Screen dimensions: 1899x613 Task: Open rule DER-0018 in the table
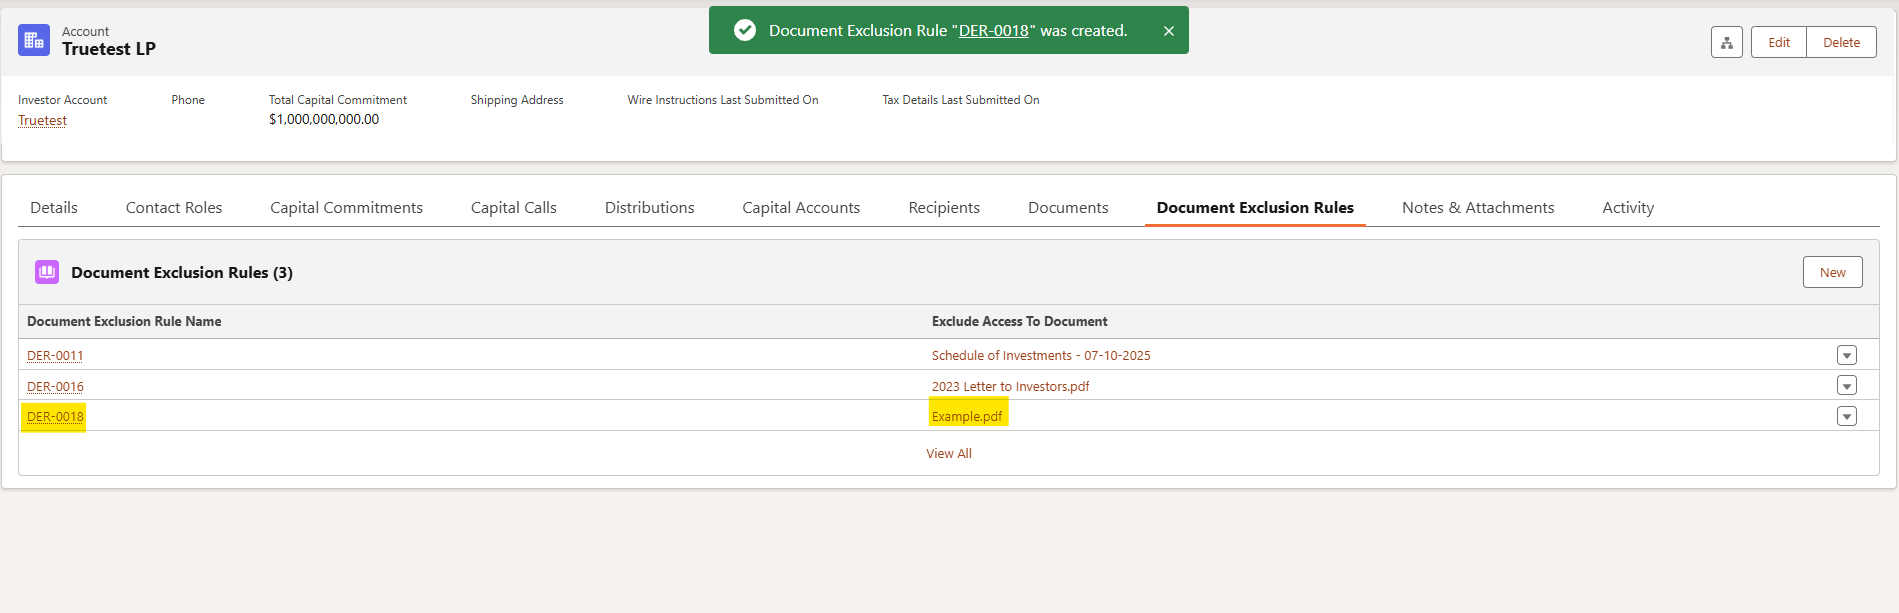pos(55,416)
